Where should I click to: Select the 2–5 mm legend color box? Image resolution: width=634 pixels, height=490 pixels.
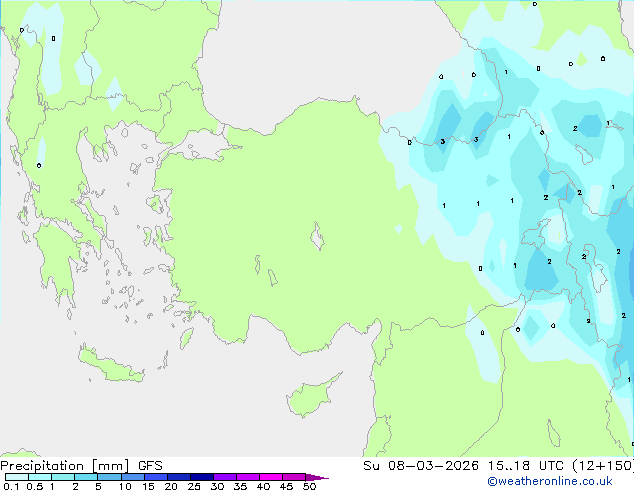[86, 477]
